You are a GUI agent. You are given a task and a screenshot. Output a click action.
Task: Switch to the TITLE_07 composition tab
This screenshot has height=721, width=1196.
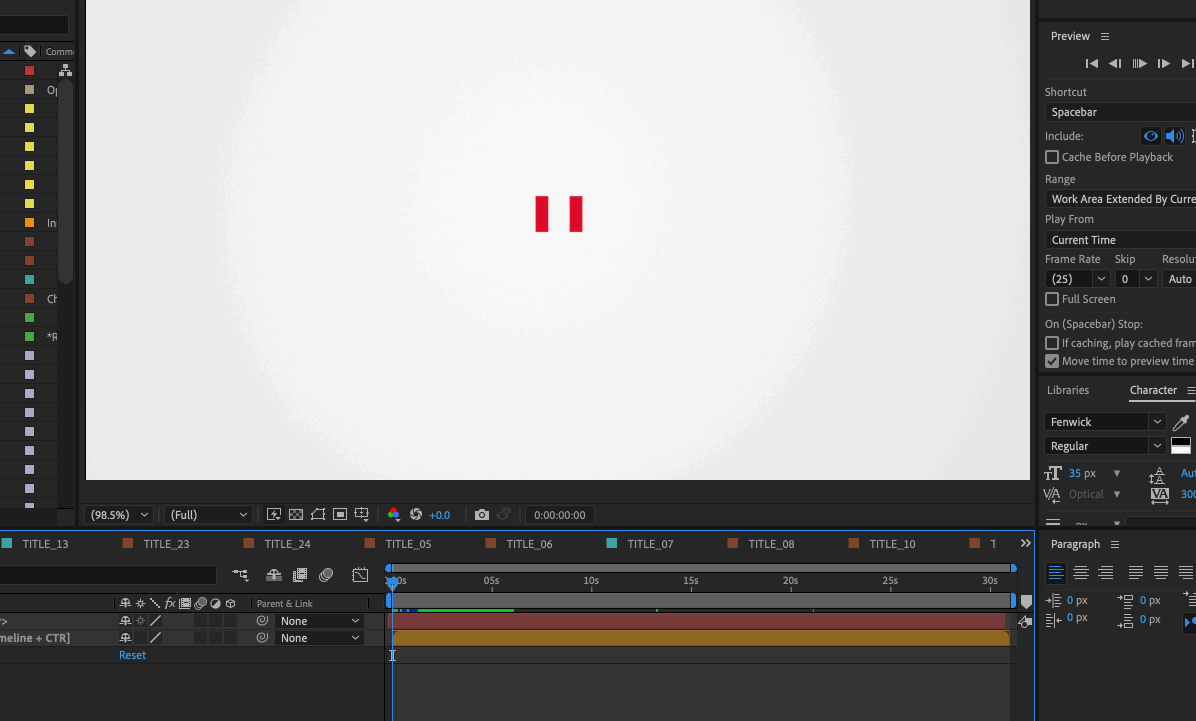tap(650, 544)
